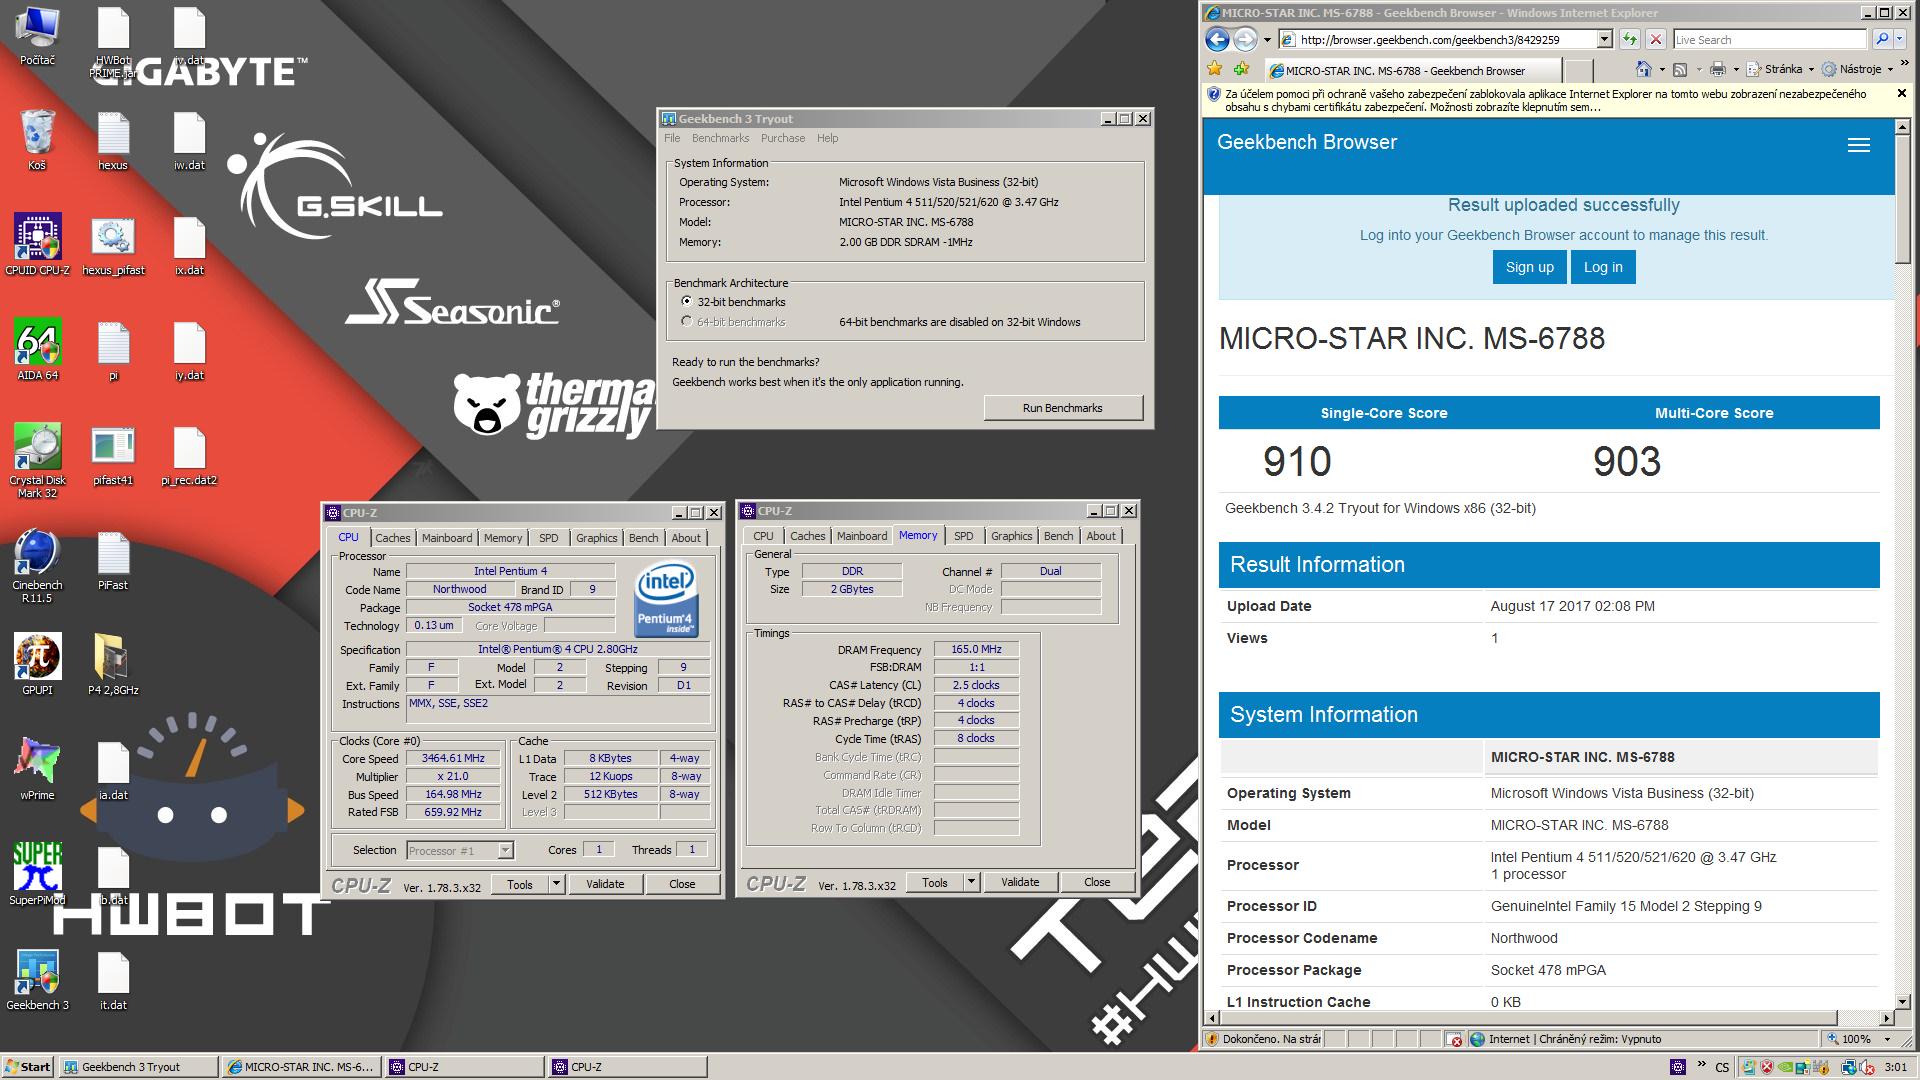Open Tools dropdown arrow in CPU-Z CPU window
Viewport: 1920px width, 1080px height.
tap(556, 884)
